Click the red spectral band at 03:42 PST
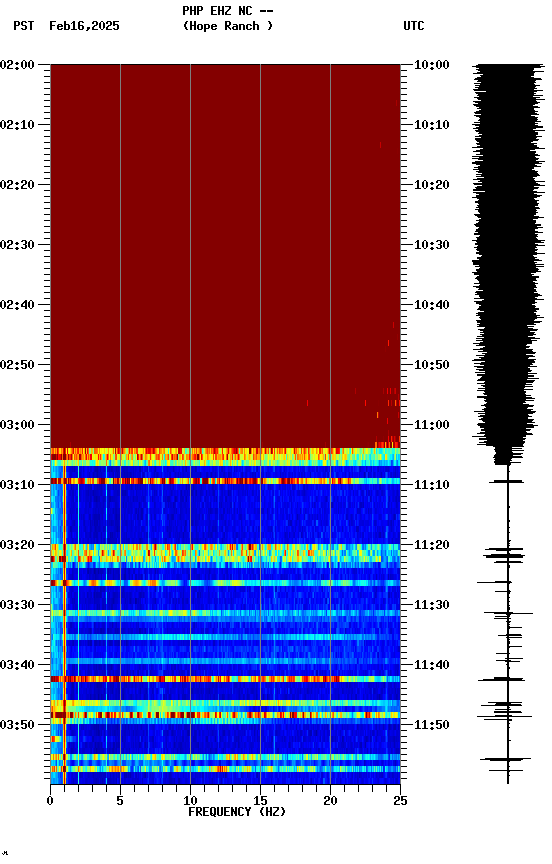The image size is (552, 864). pyautogui.click(x=225, y=679)
